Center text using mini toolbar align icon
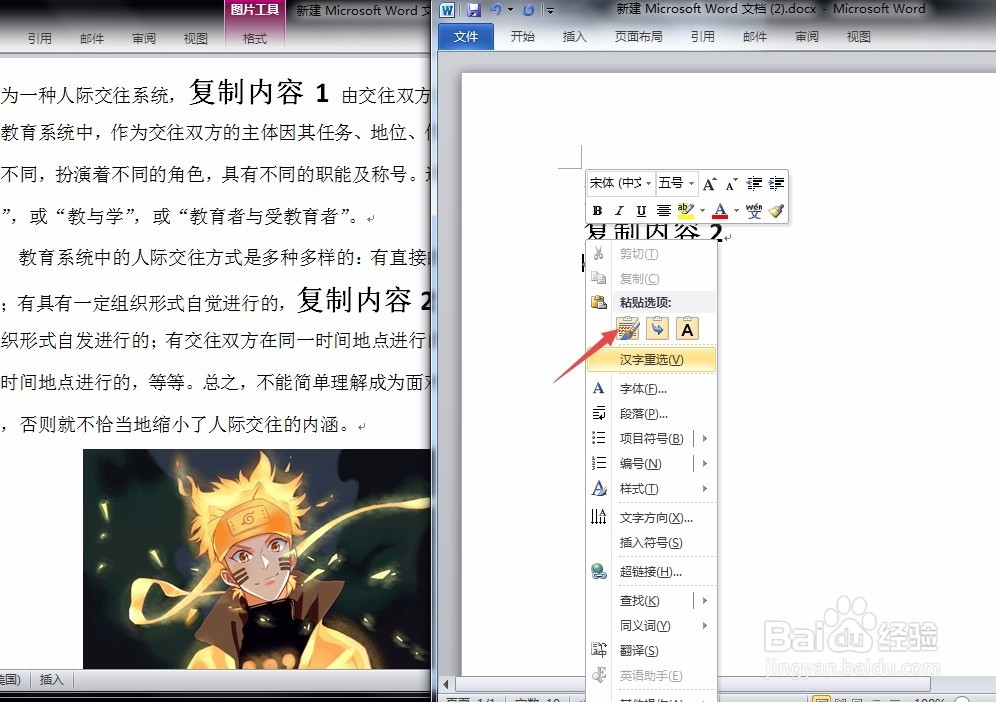 (663, 210)
